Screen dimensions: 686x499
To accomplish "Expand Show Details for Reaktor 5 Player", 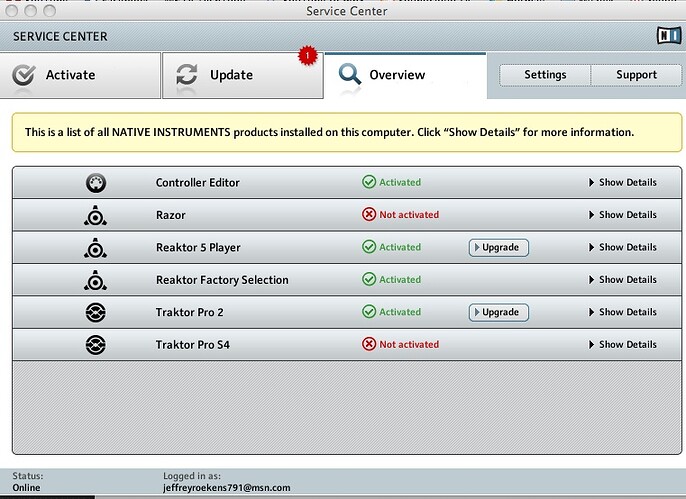I will [x=623, y=247].
